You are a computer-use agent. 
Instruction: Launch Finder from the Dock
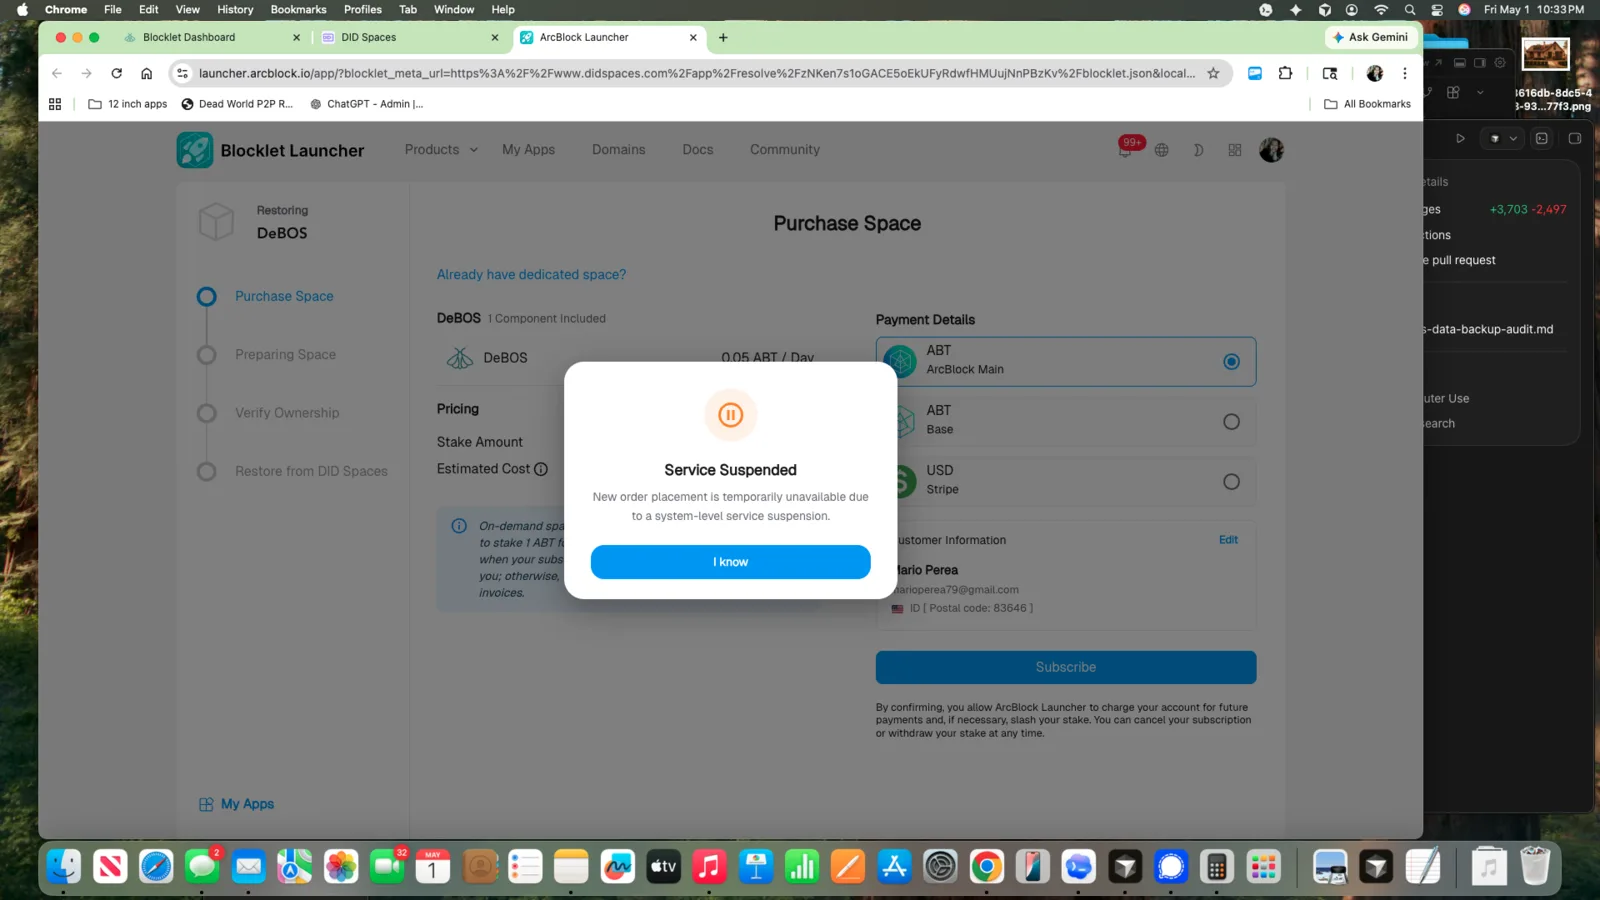(x=63, y=866)
